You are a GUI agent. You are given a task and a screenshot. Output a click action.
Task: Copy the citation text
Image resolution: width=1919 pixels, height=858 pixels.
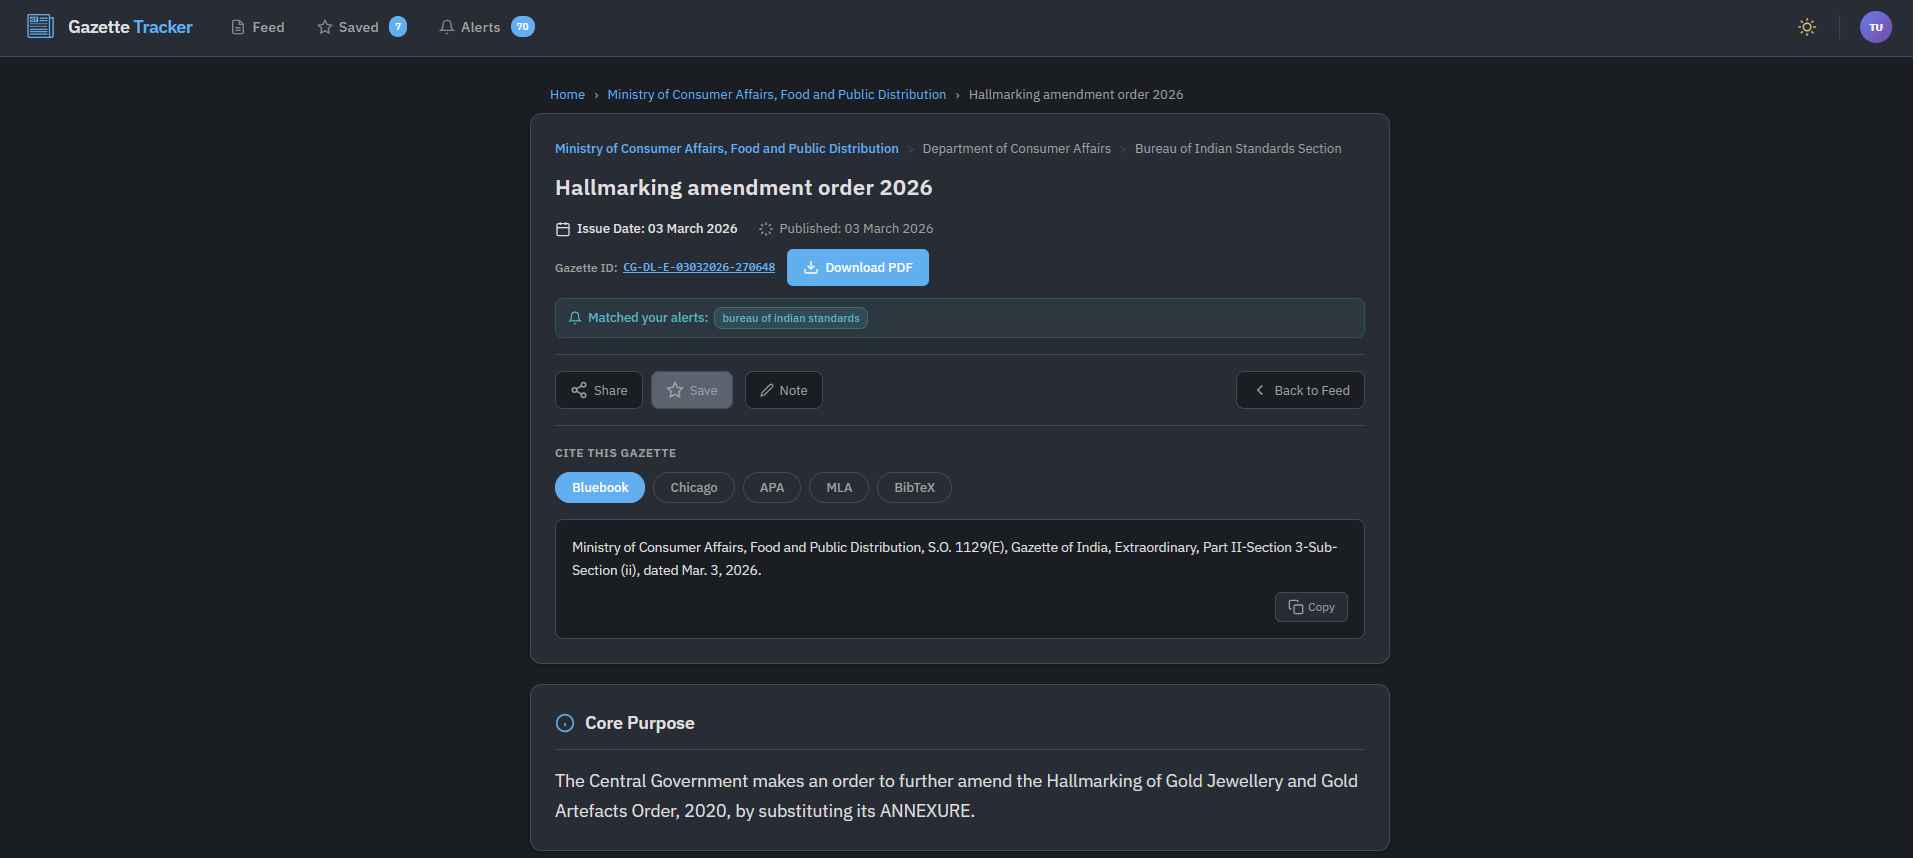tap(1311, 607)
